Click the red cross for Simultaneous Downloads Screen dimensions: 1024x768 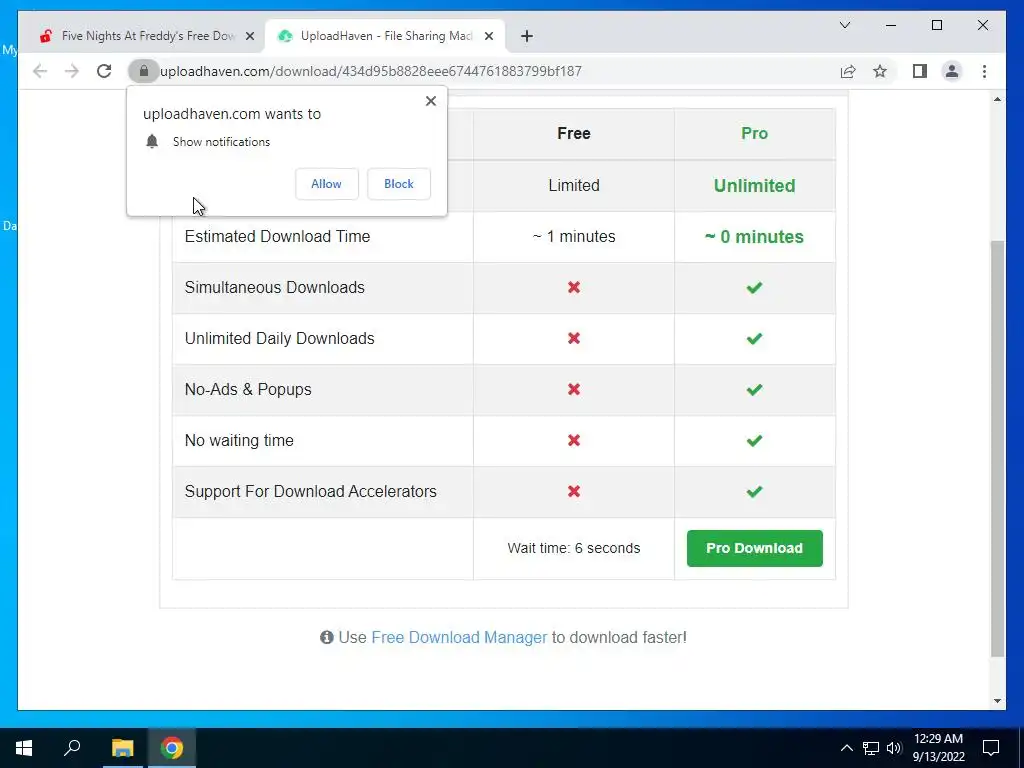click(x=574, y=287)
